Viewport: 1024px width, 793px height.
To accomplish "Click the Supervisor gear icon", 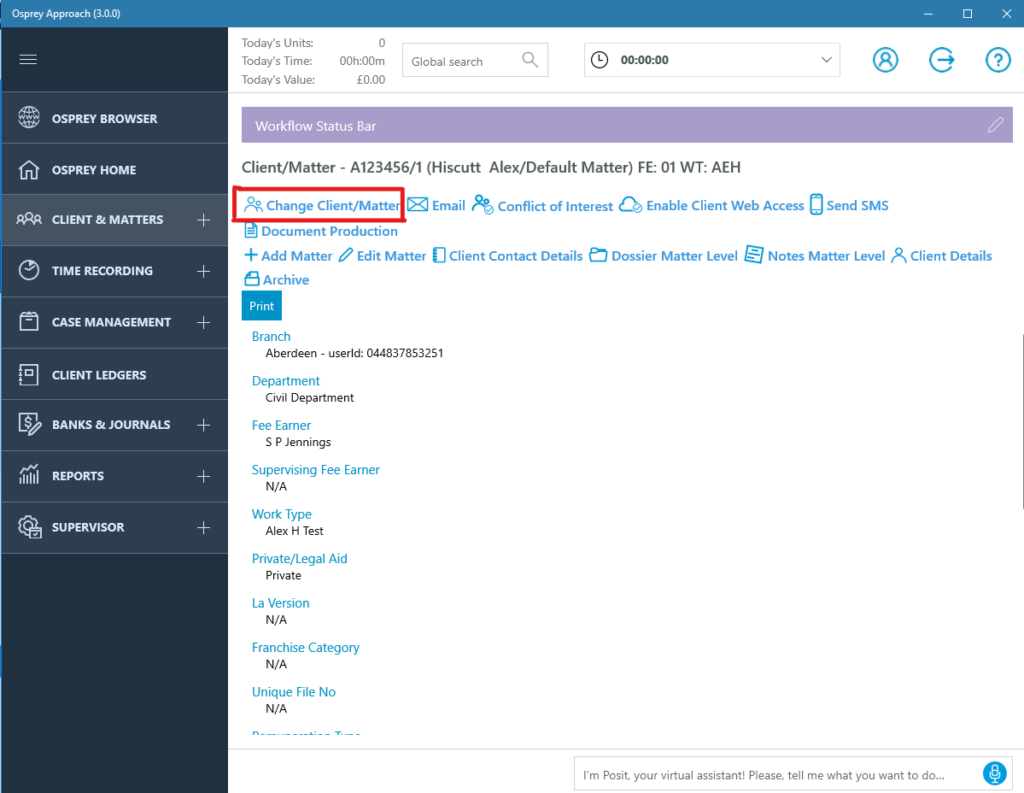I will 30,526.
